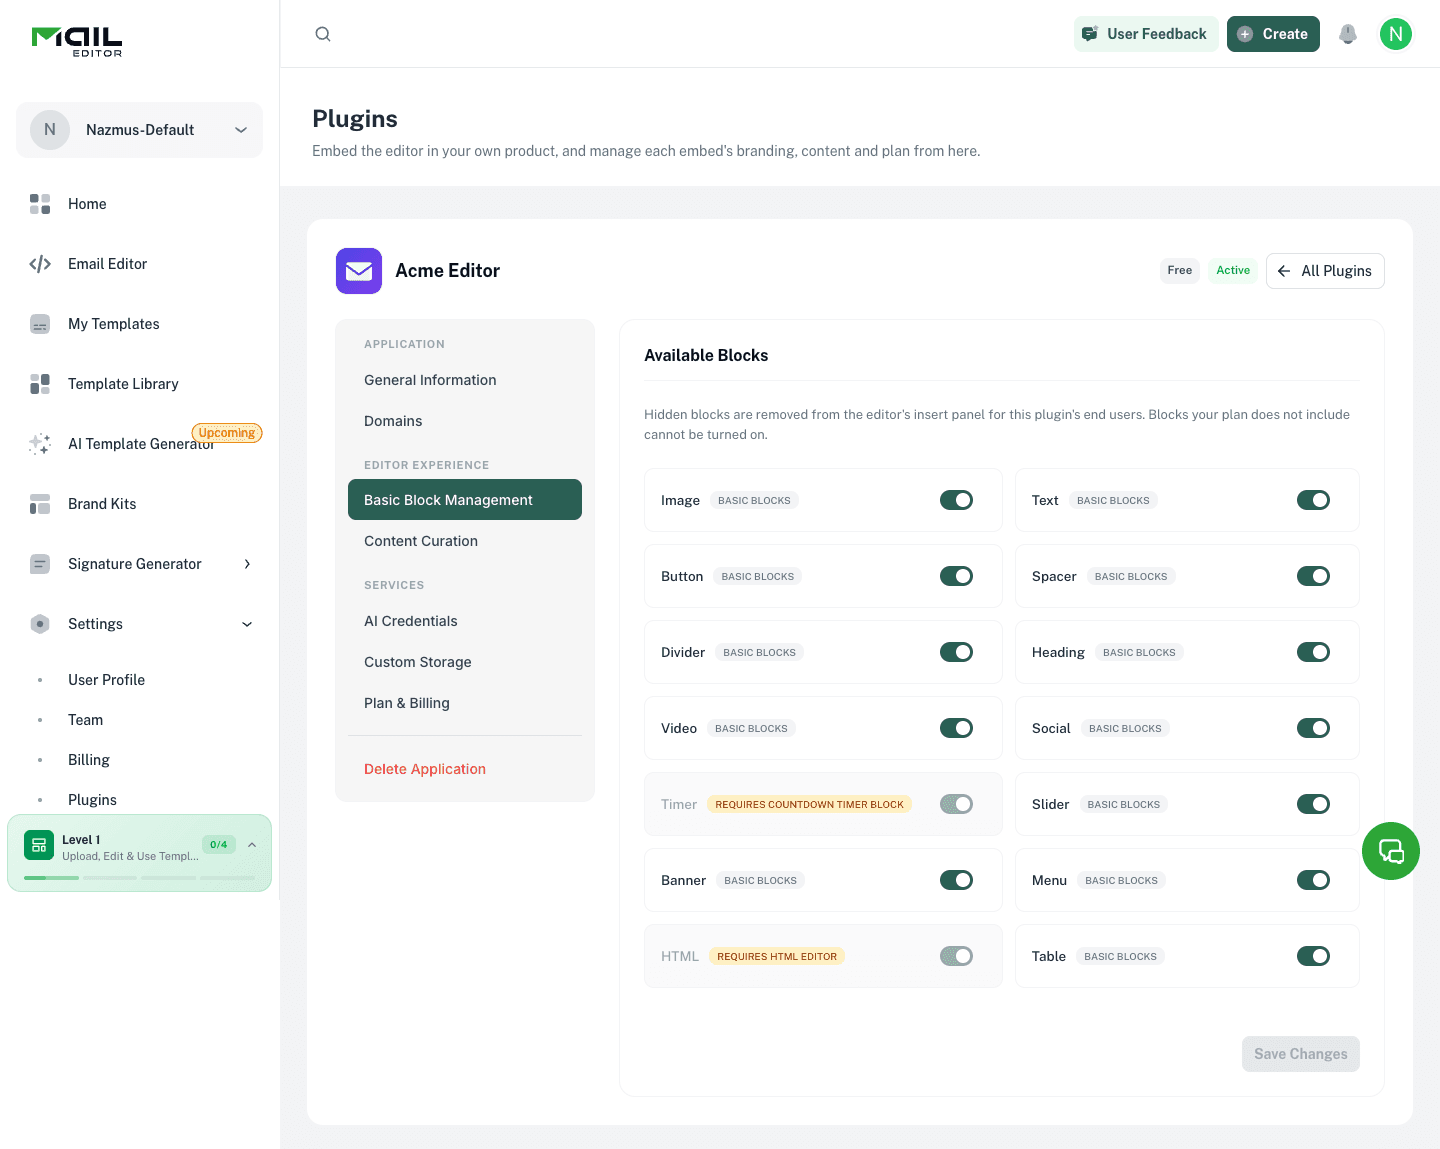Image resolution: width=1440 pixels, height=1149 pixels.
Task: Disable the Button block
Action: (x=957, y=576)
